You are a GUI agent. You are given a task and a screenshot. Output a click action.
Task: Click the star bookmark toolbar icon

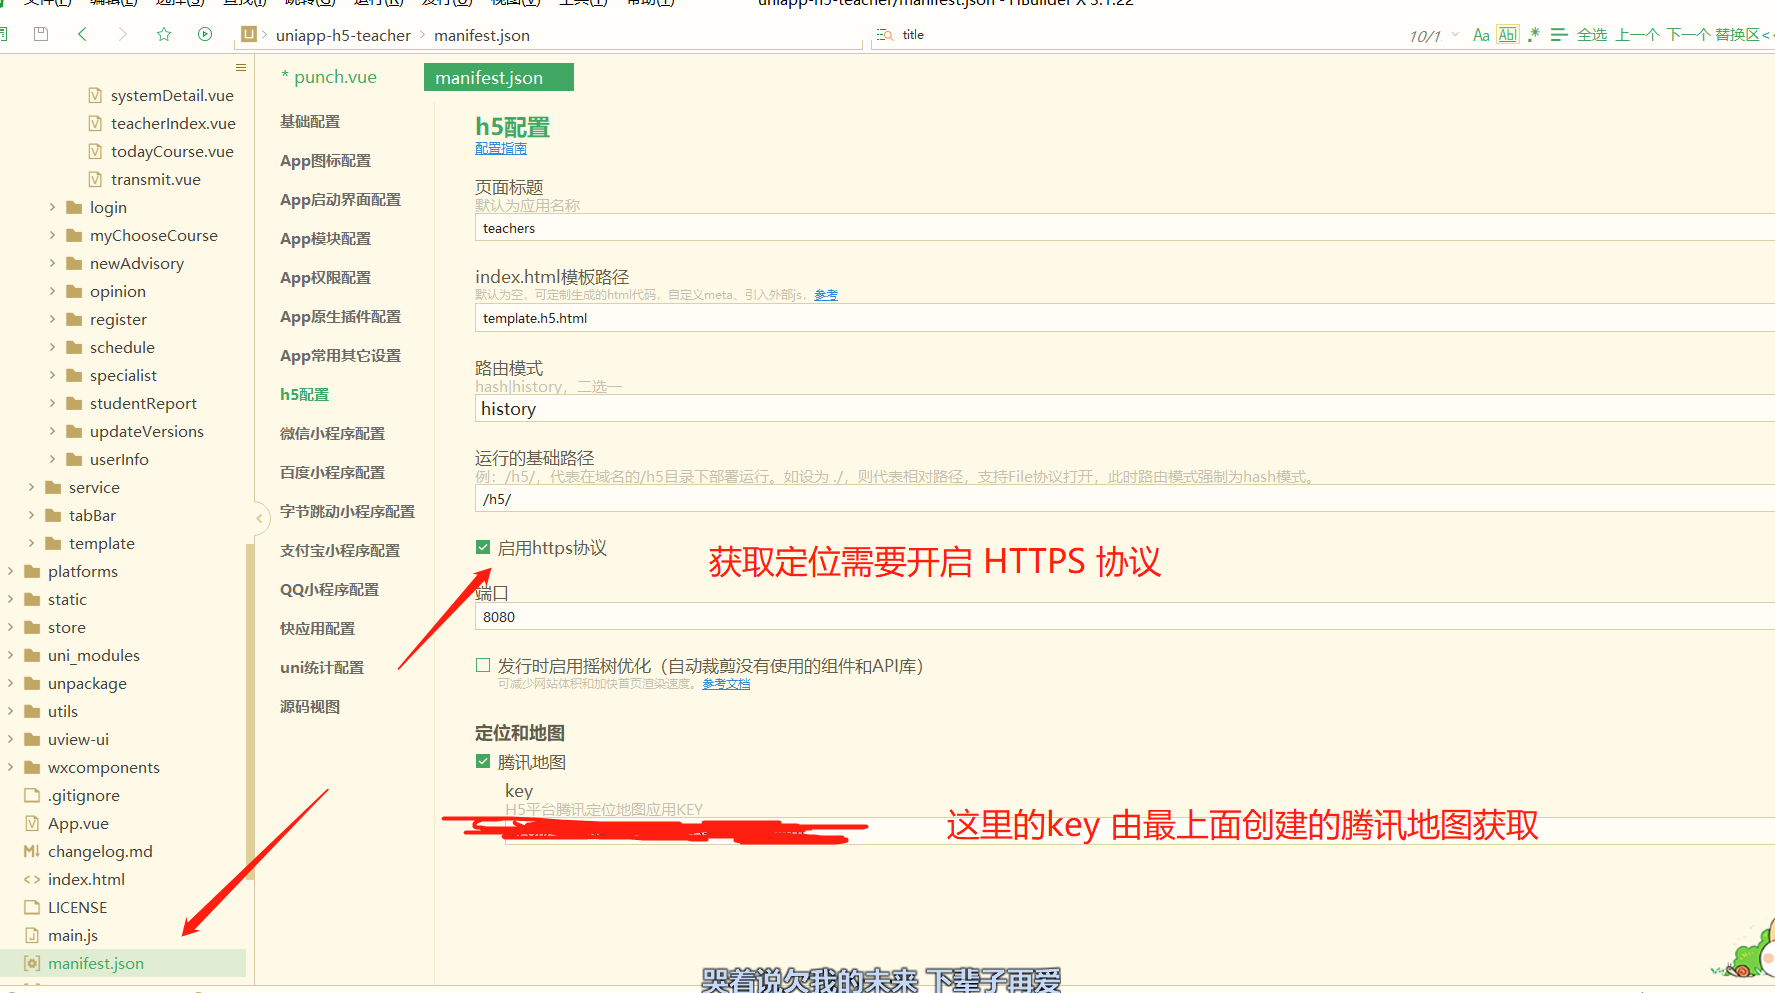point(164,34)
